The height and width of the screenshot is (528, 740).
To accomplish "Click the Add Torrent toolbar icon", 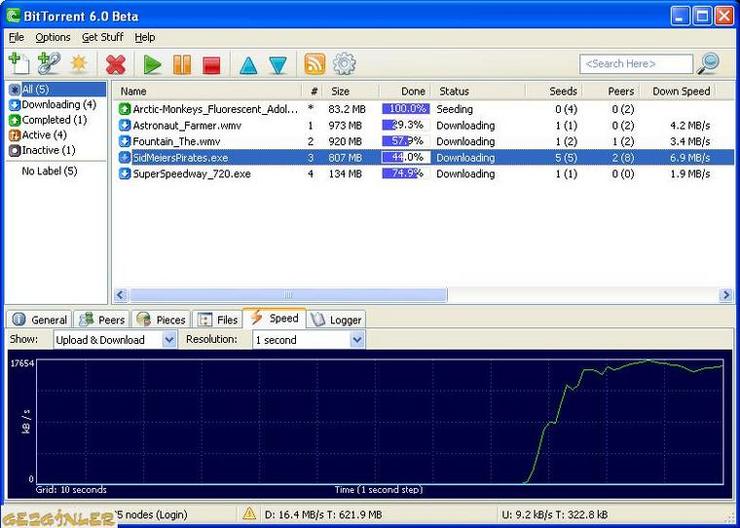I will coord(19,63).
